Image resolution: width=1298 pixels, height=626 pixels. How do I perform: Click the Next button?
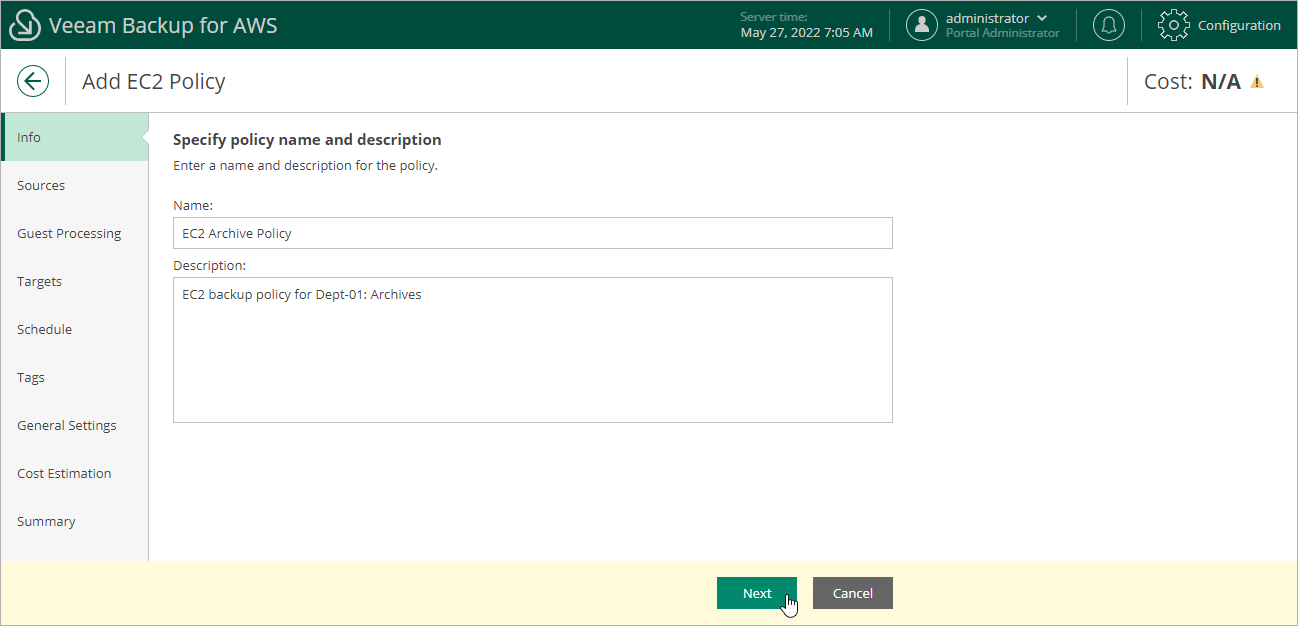(x=757, y=592)
